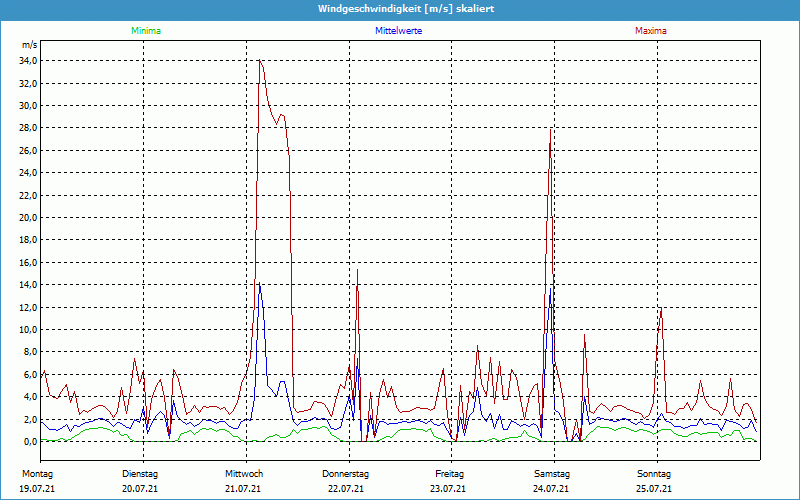Click the red 34 m/s peak on Mittwoch
The height and width of the screenshot is (500, 800).
260,61
